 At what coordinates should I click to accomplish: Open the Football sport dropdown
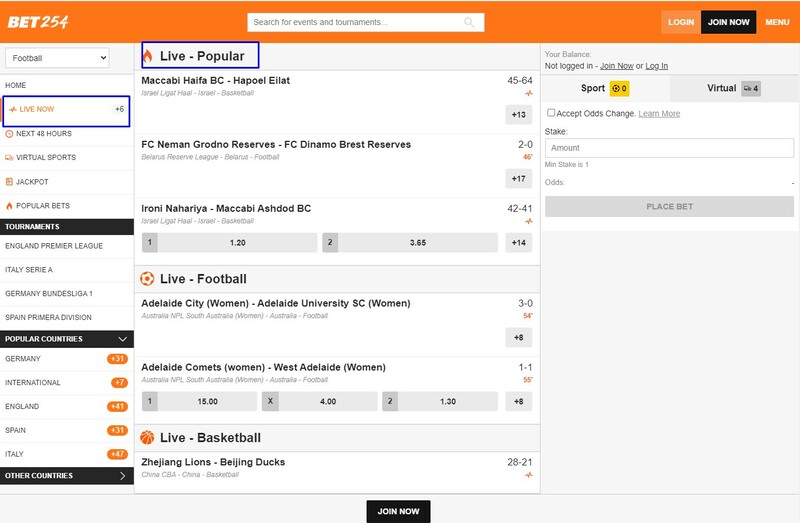click(x=57, y=58)
